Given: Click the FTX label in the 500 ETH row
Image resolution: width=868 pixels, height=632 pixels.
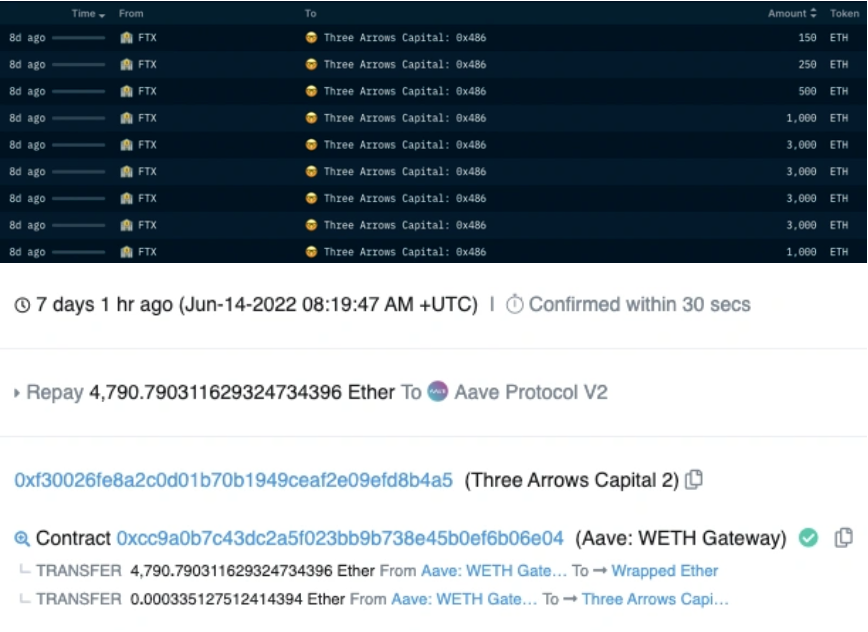Looking at the screenshot, I should [x=147, y=91].
